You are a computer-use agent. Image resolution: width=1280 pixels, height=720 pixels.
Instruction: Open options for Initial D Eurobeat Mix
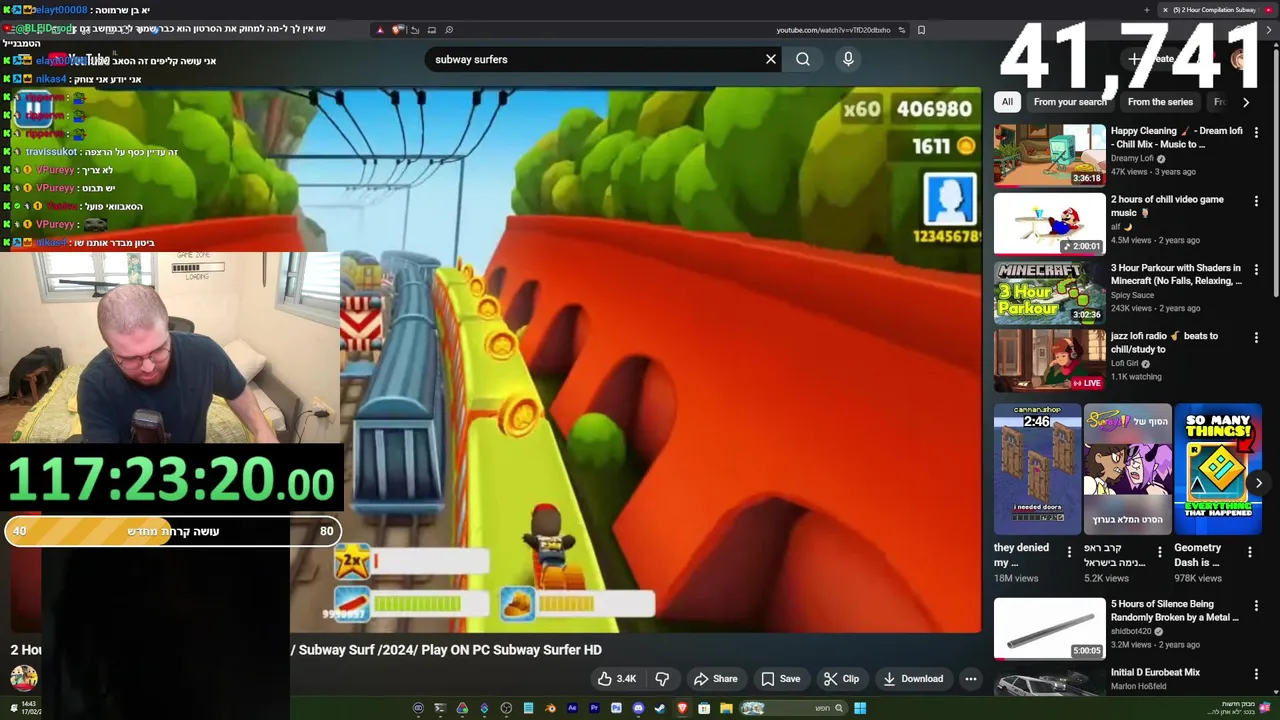click(1256, 674)
